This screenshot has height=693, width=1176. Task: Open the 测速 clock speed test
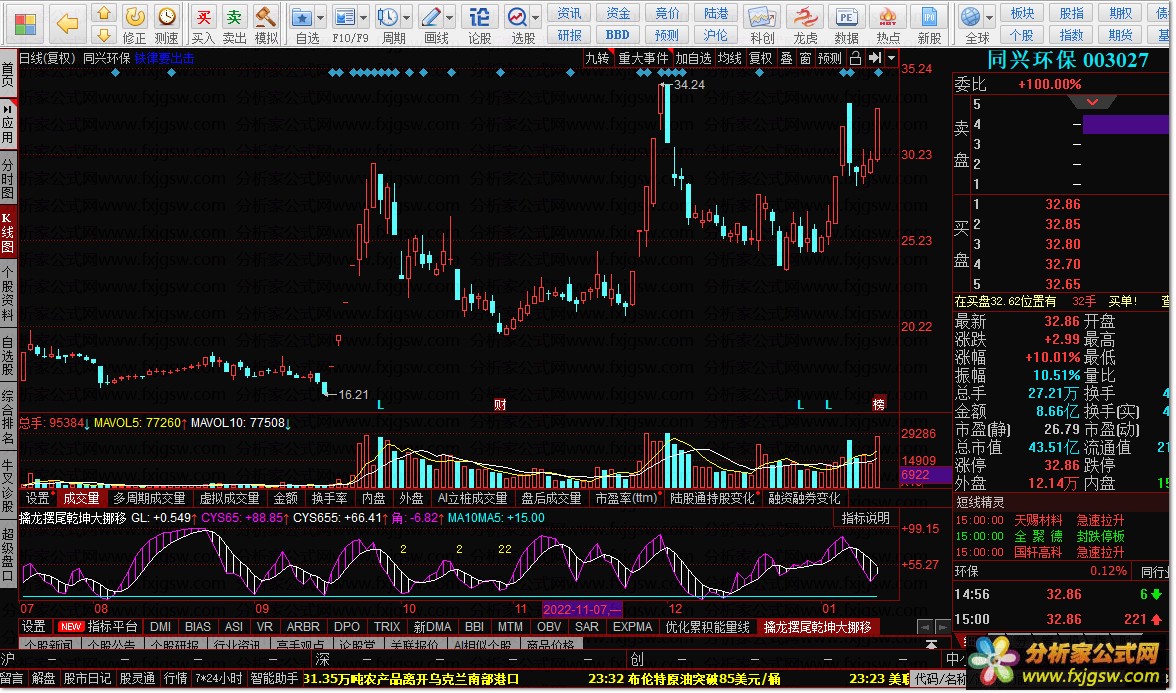[166, 16]
